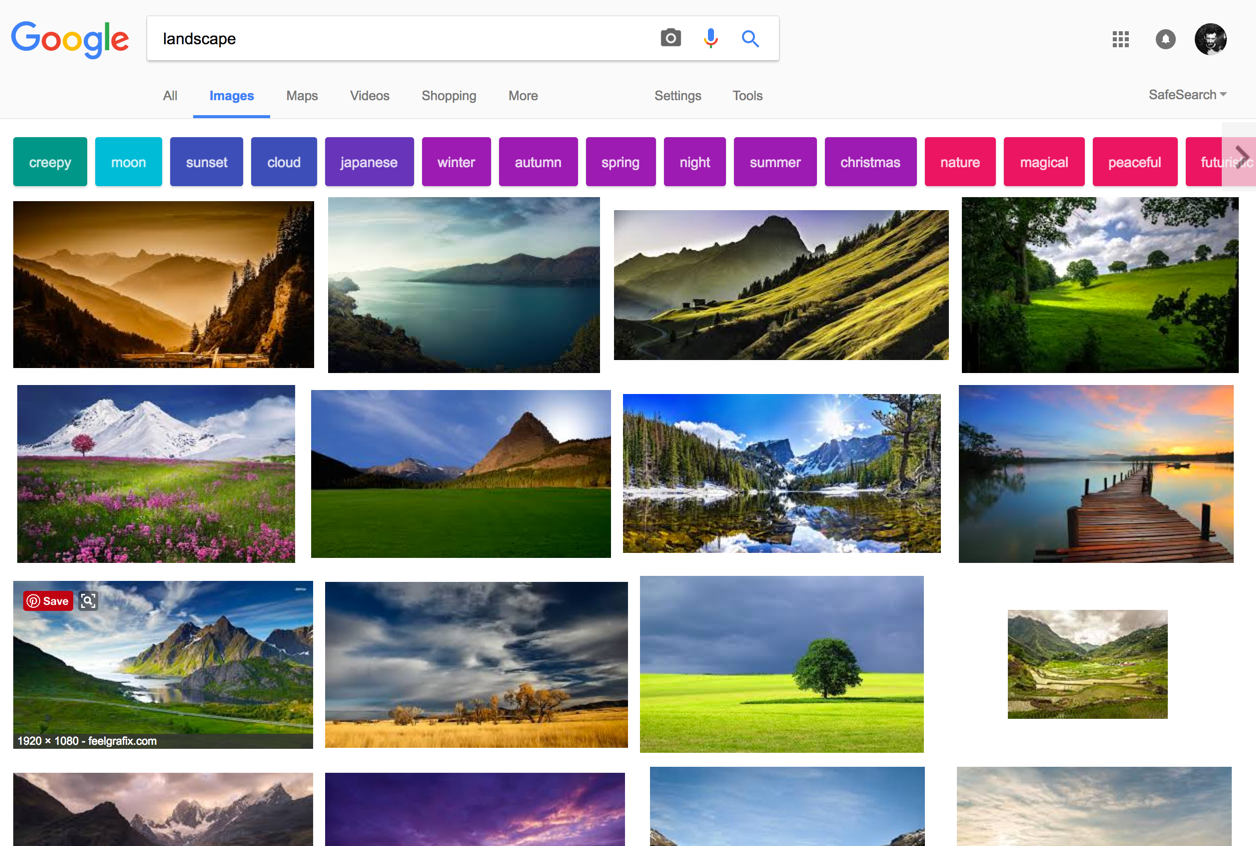
Task: Pick the nature chip
Action: (960, 162)
